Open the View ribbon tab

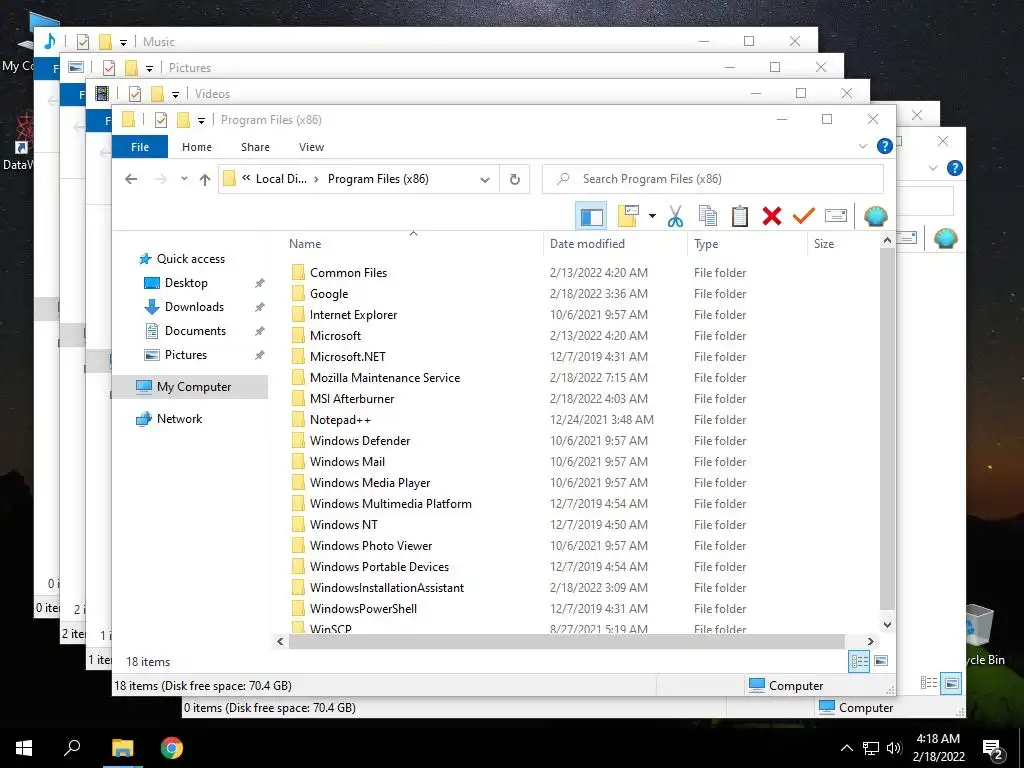(x=312, y=147)
